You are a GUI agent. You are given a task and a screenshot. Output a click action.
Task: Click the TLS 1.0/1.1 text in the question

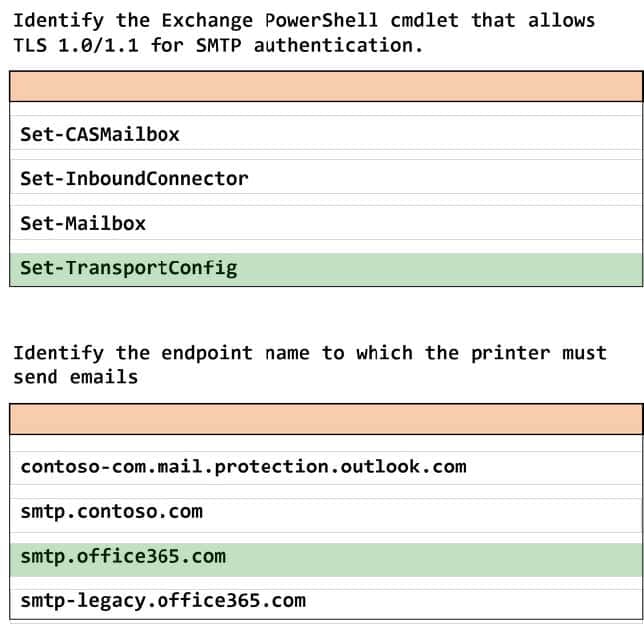click(x=76, y=45)
